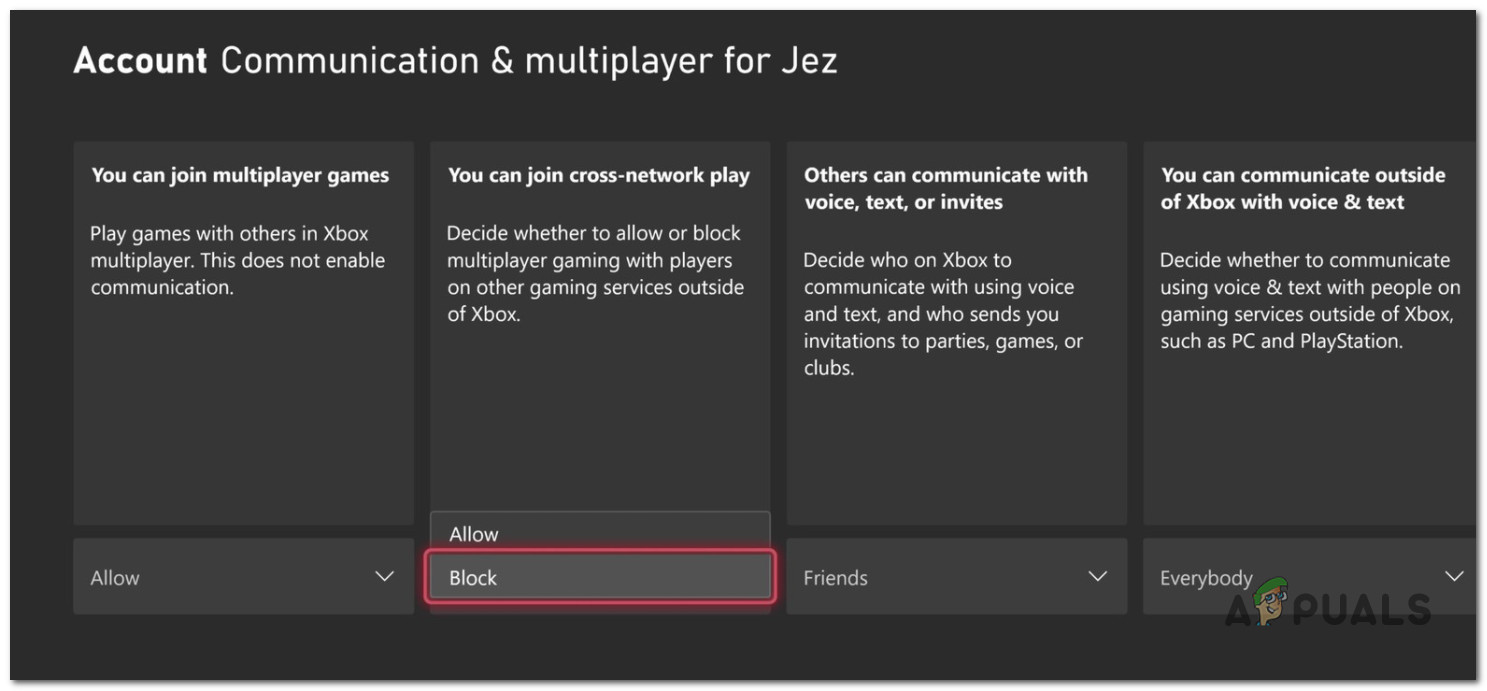1487x691 pixels.
Task: Click the "Decide who on Xbox" description
Action: point(943,314)
